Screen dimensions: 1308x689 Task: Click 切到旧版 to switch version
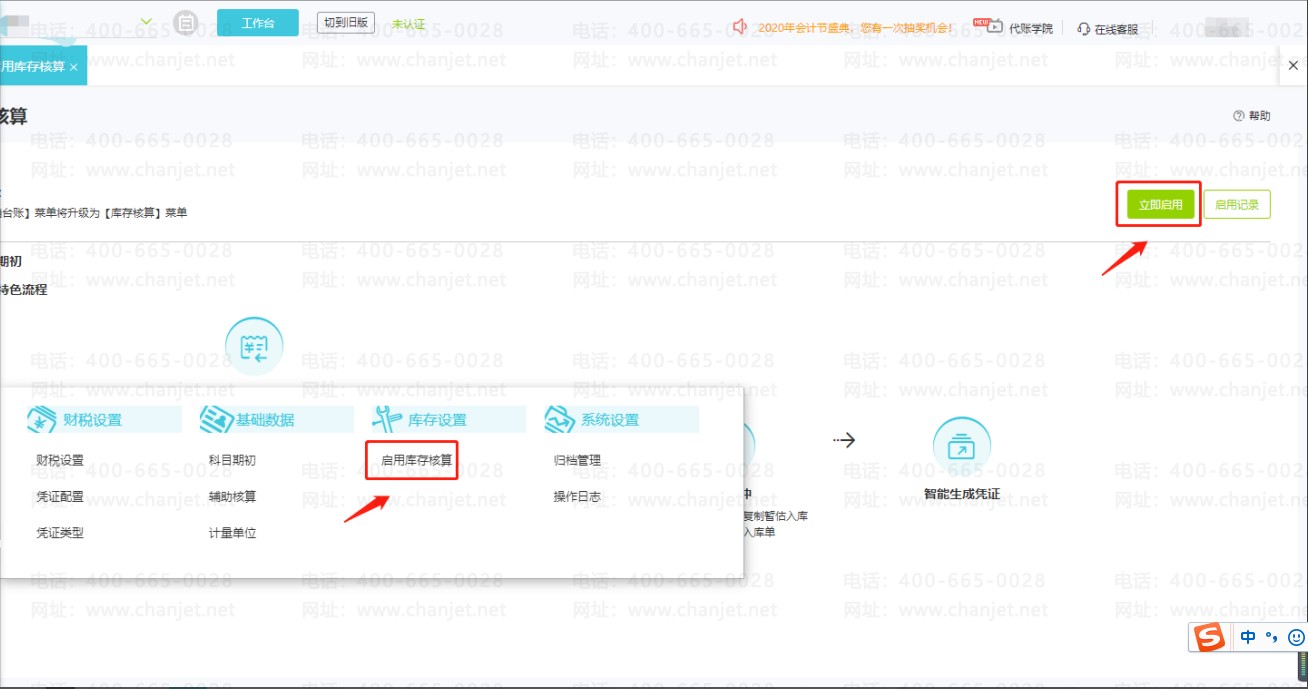pos(346,22)
